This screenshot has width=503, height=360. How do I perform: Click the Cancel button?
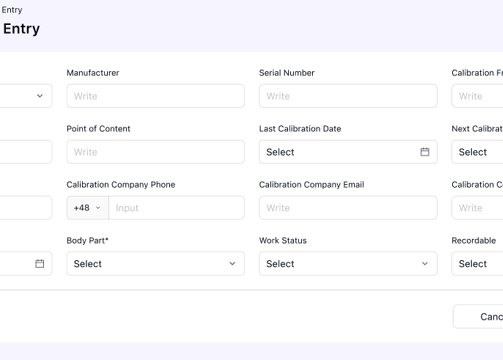tap(478, 316)
